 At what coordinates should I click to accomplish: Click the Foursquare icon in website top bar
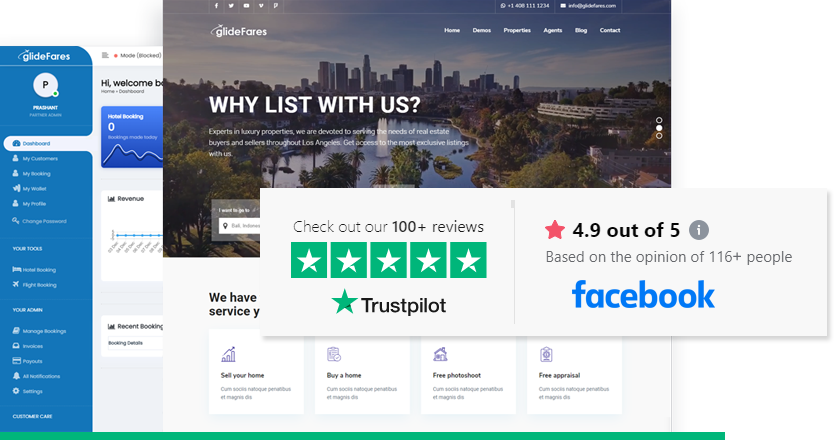276,6
